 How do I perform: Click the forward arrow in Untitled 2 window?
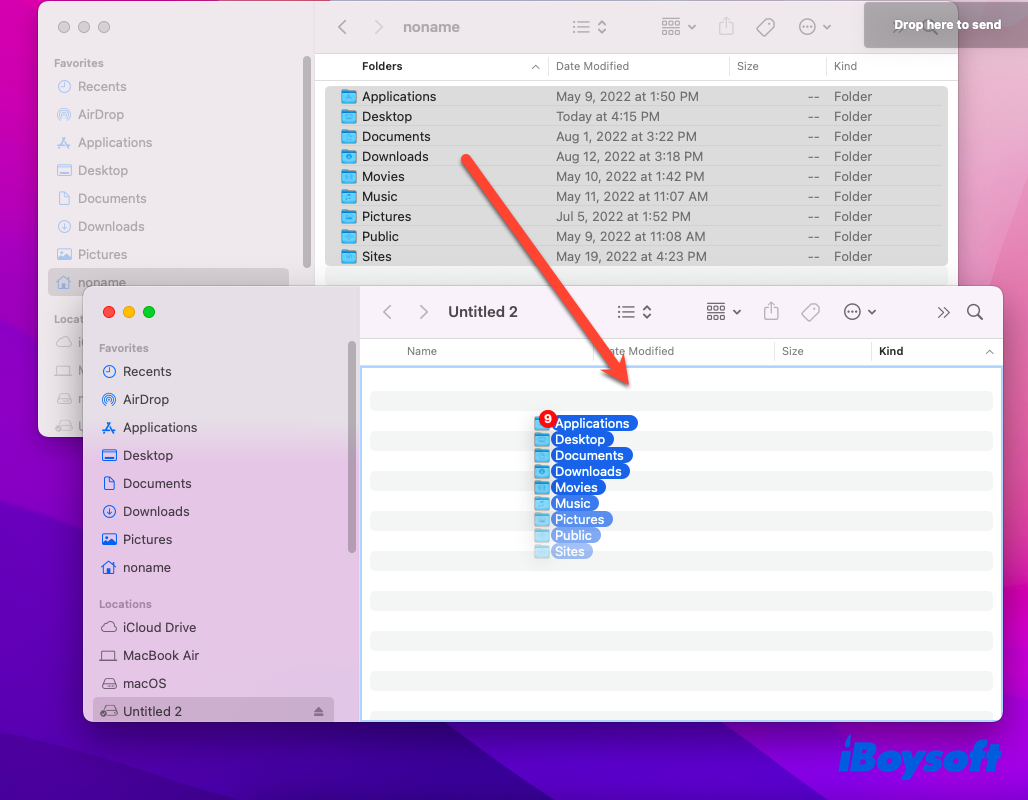pyautogui.click(x=423, y=312)
